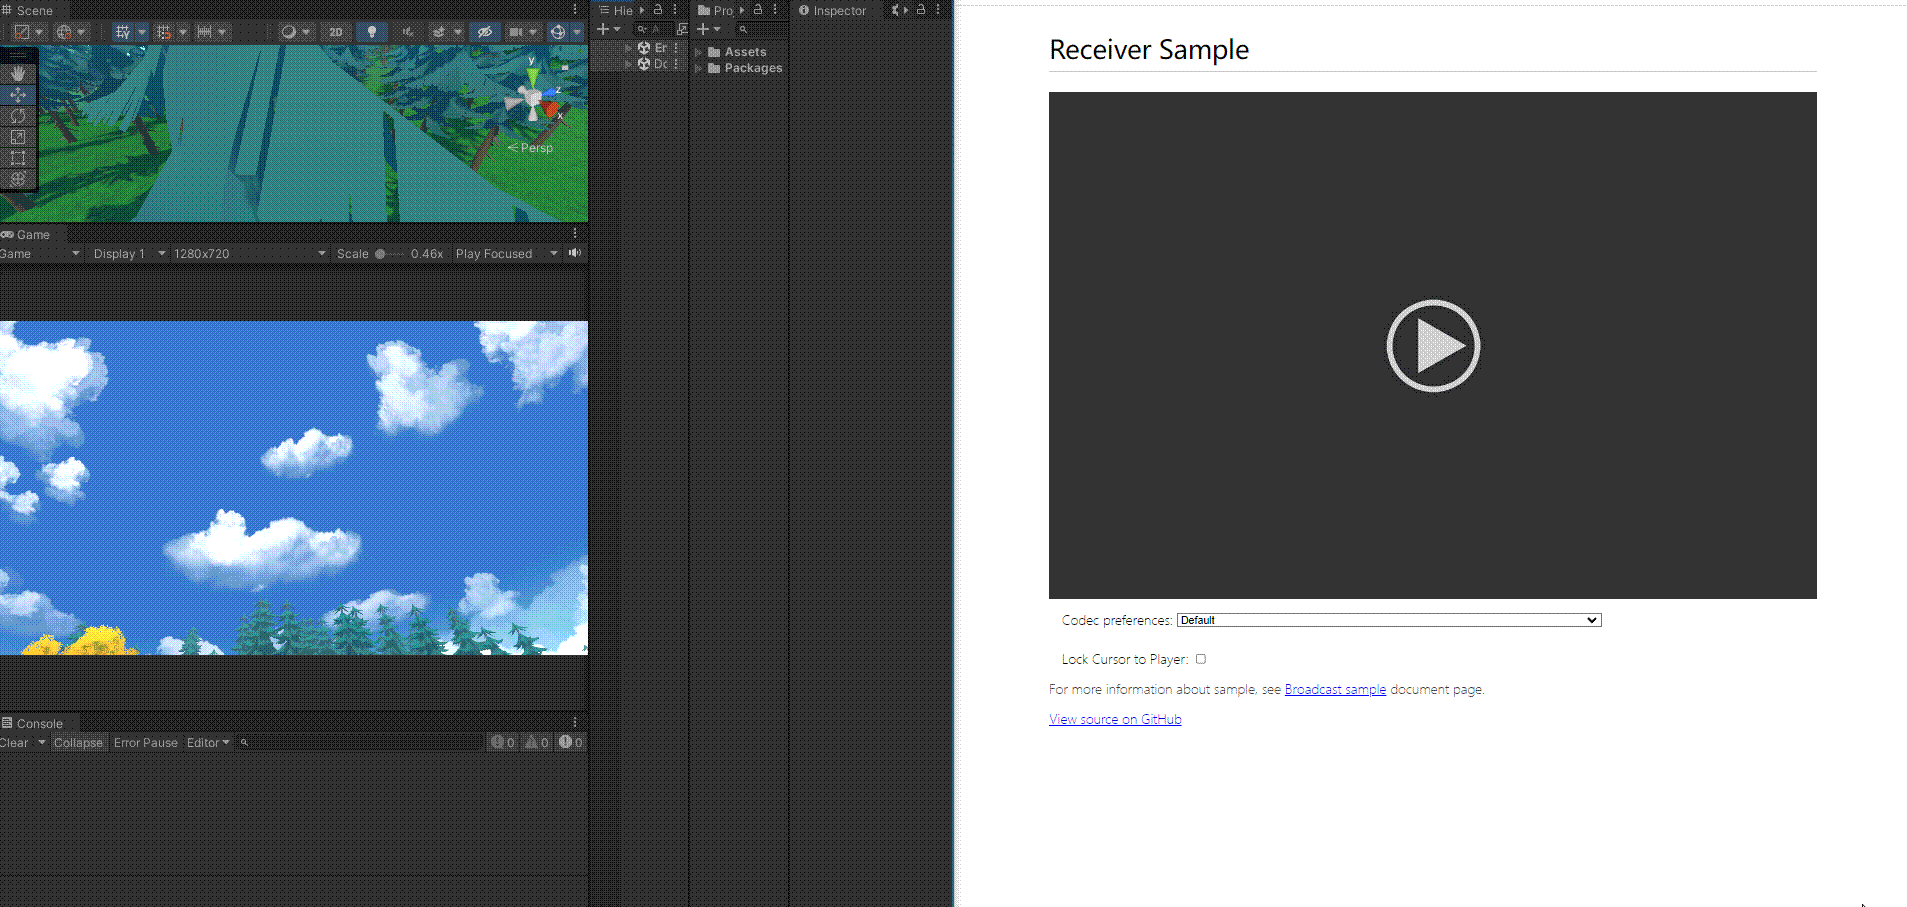
Task: Toggle Collapse in the Console panel
Action: 78,743
